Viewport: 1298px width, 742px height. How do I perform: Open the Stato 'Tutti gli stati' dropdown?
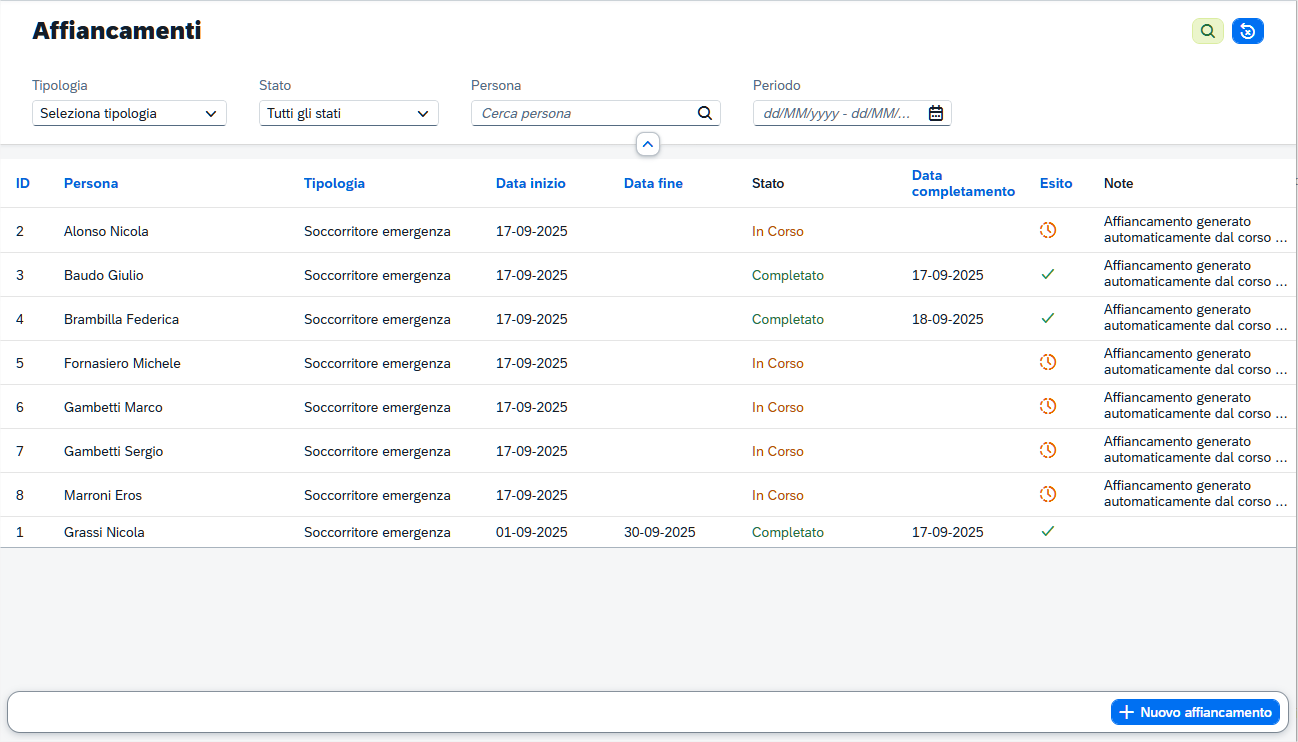(348, 113)
